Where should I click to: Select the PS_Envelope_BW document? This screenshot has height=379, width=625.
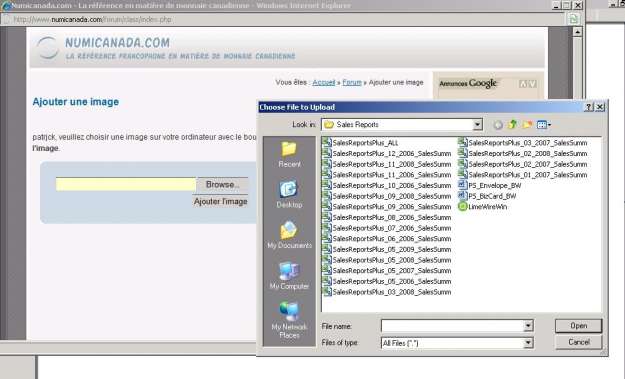tap(490, 185)
